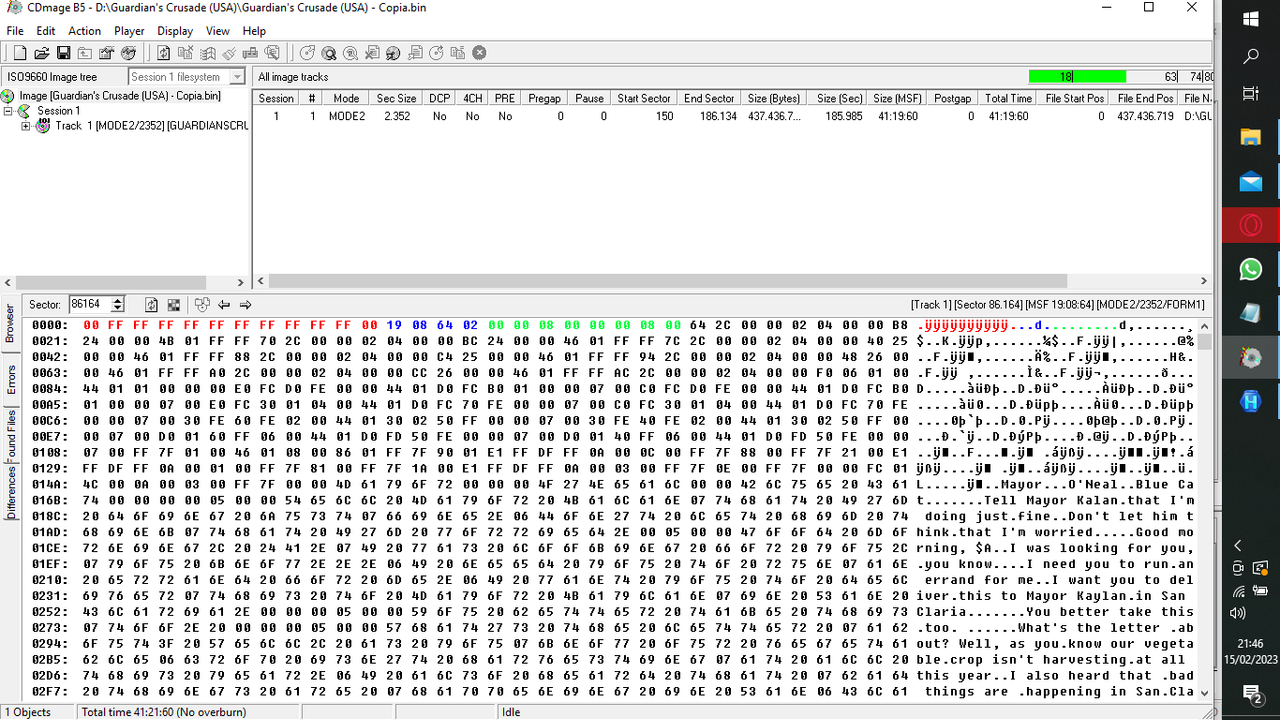Switch to the Found Files side tab
The height and width of the screenshot is (720, 1280).
click(10, 435)
